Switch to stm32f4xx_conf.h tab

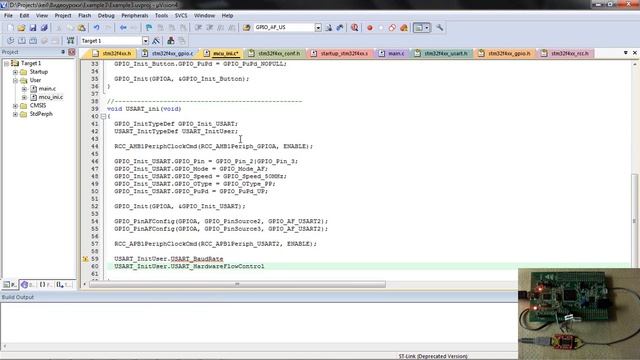(275, 53)
